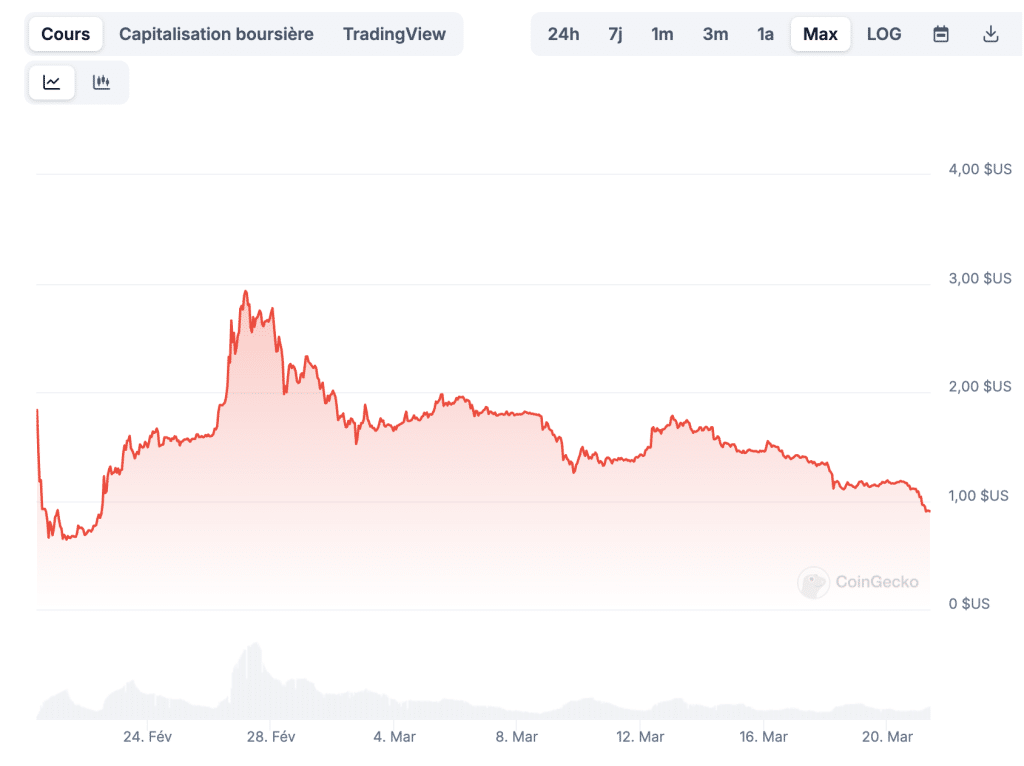
Task: Open the Cours tab
Action: tap(66, 34)
